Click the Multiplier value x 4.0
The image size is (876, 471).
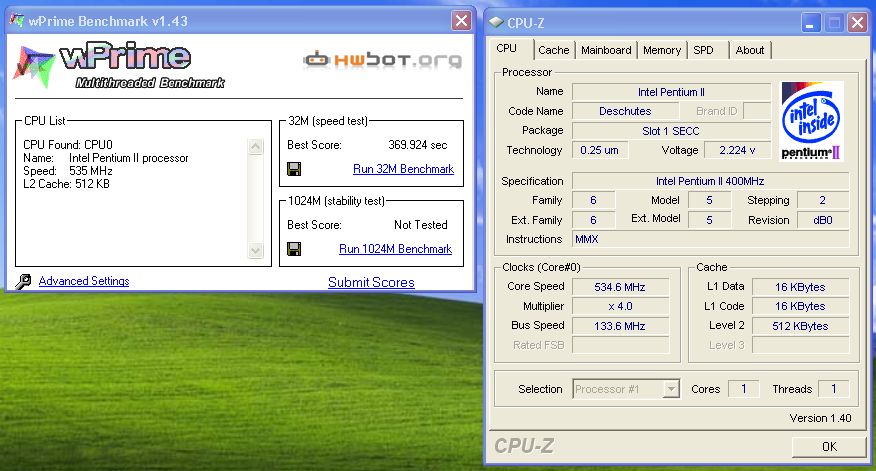620,306
